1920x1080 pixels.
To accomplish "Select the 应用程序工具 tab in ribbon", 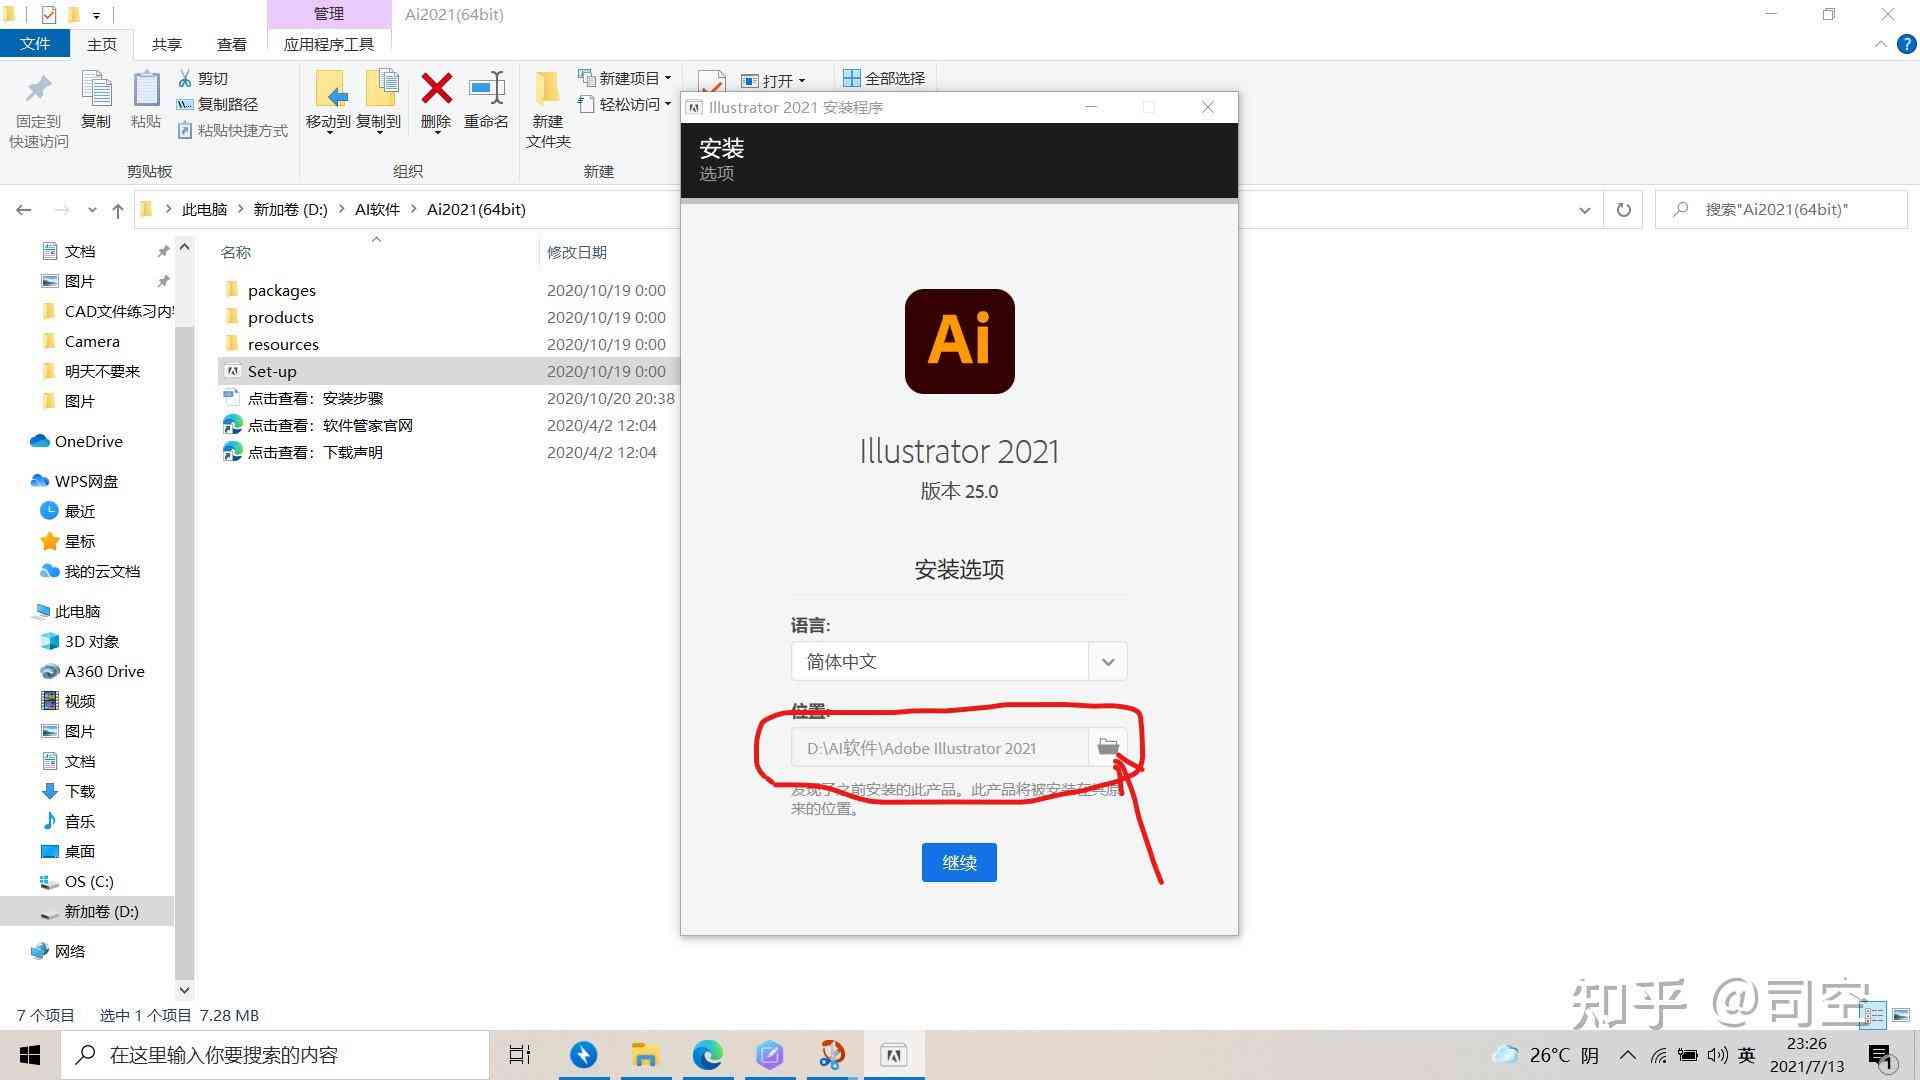I will pyautogui.click(x=327, y=44).
